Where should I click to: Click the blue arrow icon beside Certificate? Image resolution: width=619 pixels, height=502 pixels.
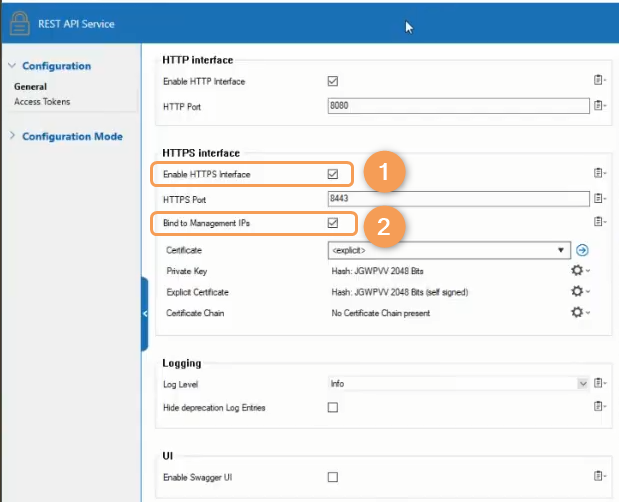(582, 250)
